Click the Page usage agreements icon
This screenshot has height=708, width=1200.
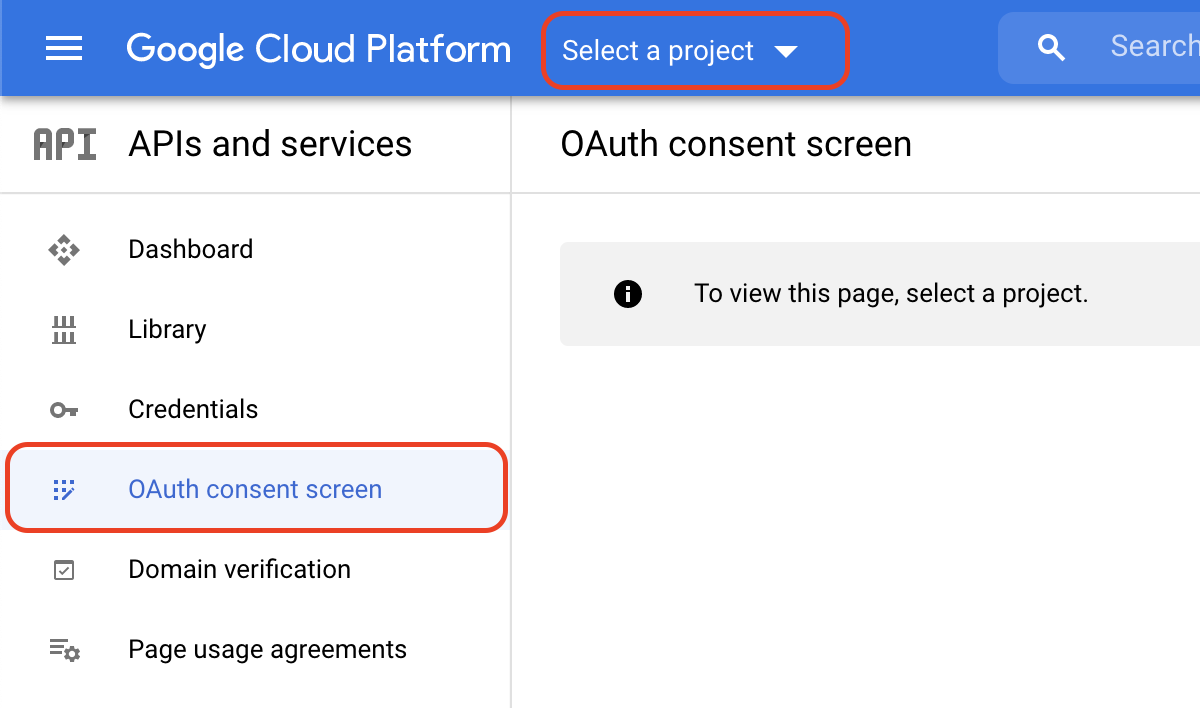click(x=63, y=649)
